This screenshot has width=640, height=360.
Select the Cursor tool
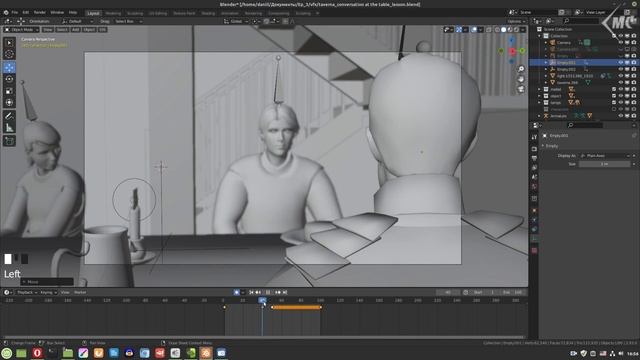click(9, 54)
